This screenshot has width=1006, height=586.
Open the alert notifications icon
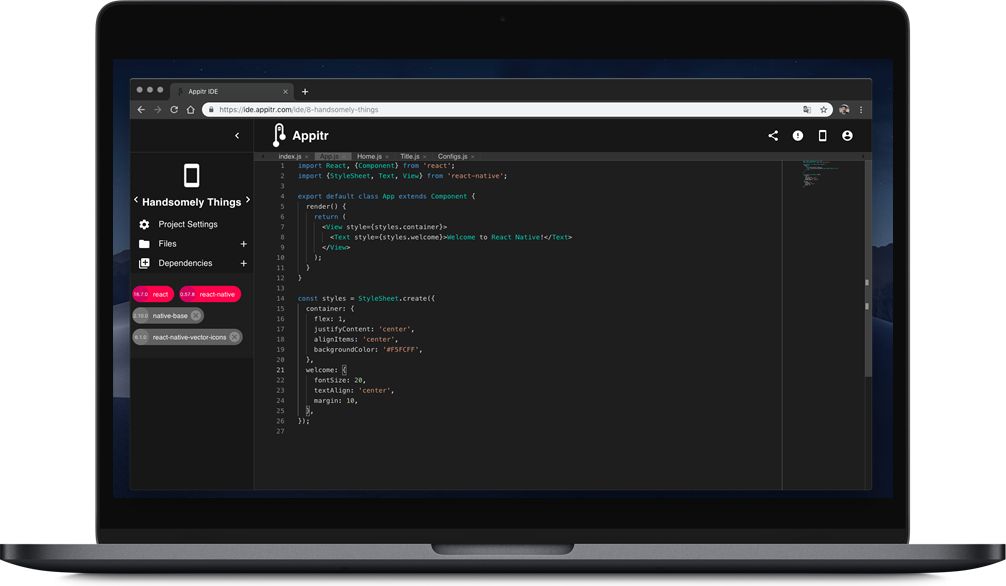tap(797, 135)
